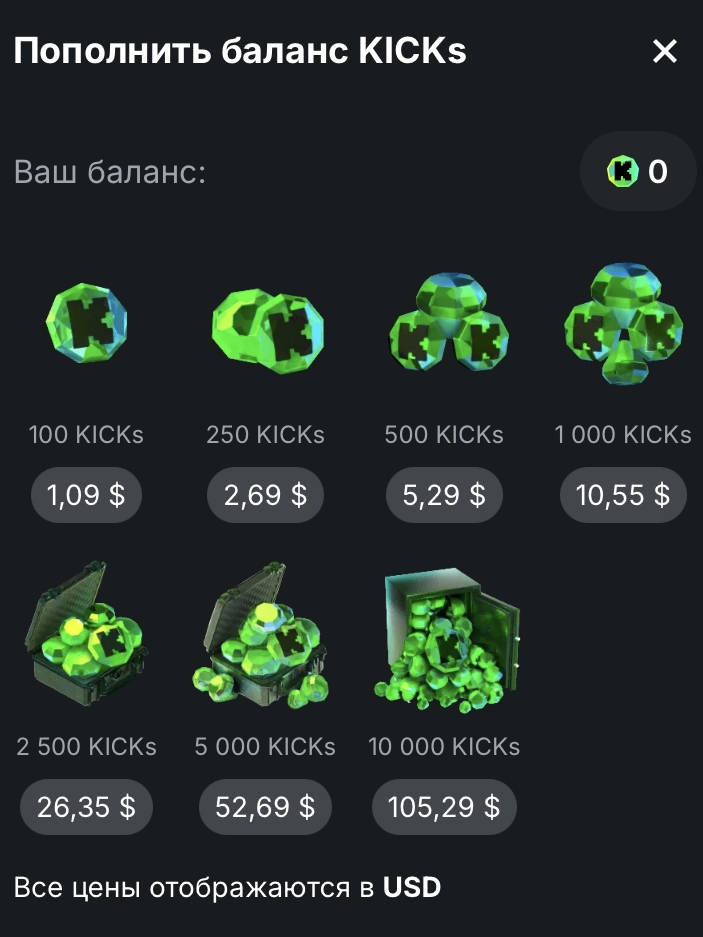Viewport: 703px width, 937px height.
Task: Choose the open case 2 500 KICKs icon
Action: (x=85, y=634)
